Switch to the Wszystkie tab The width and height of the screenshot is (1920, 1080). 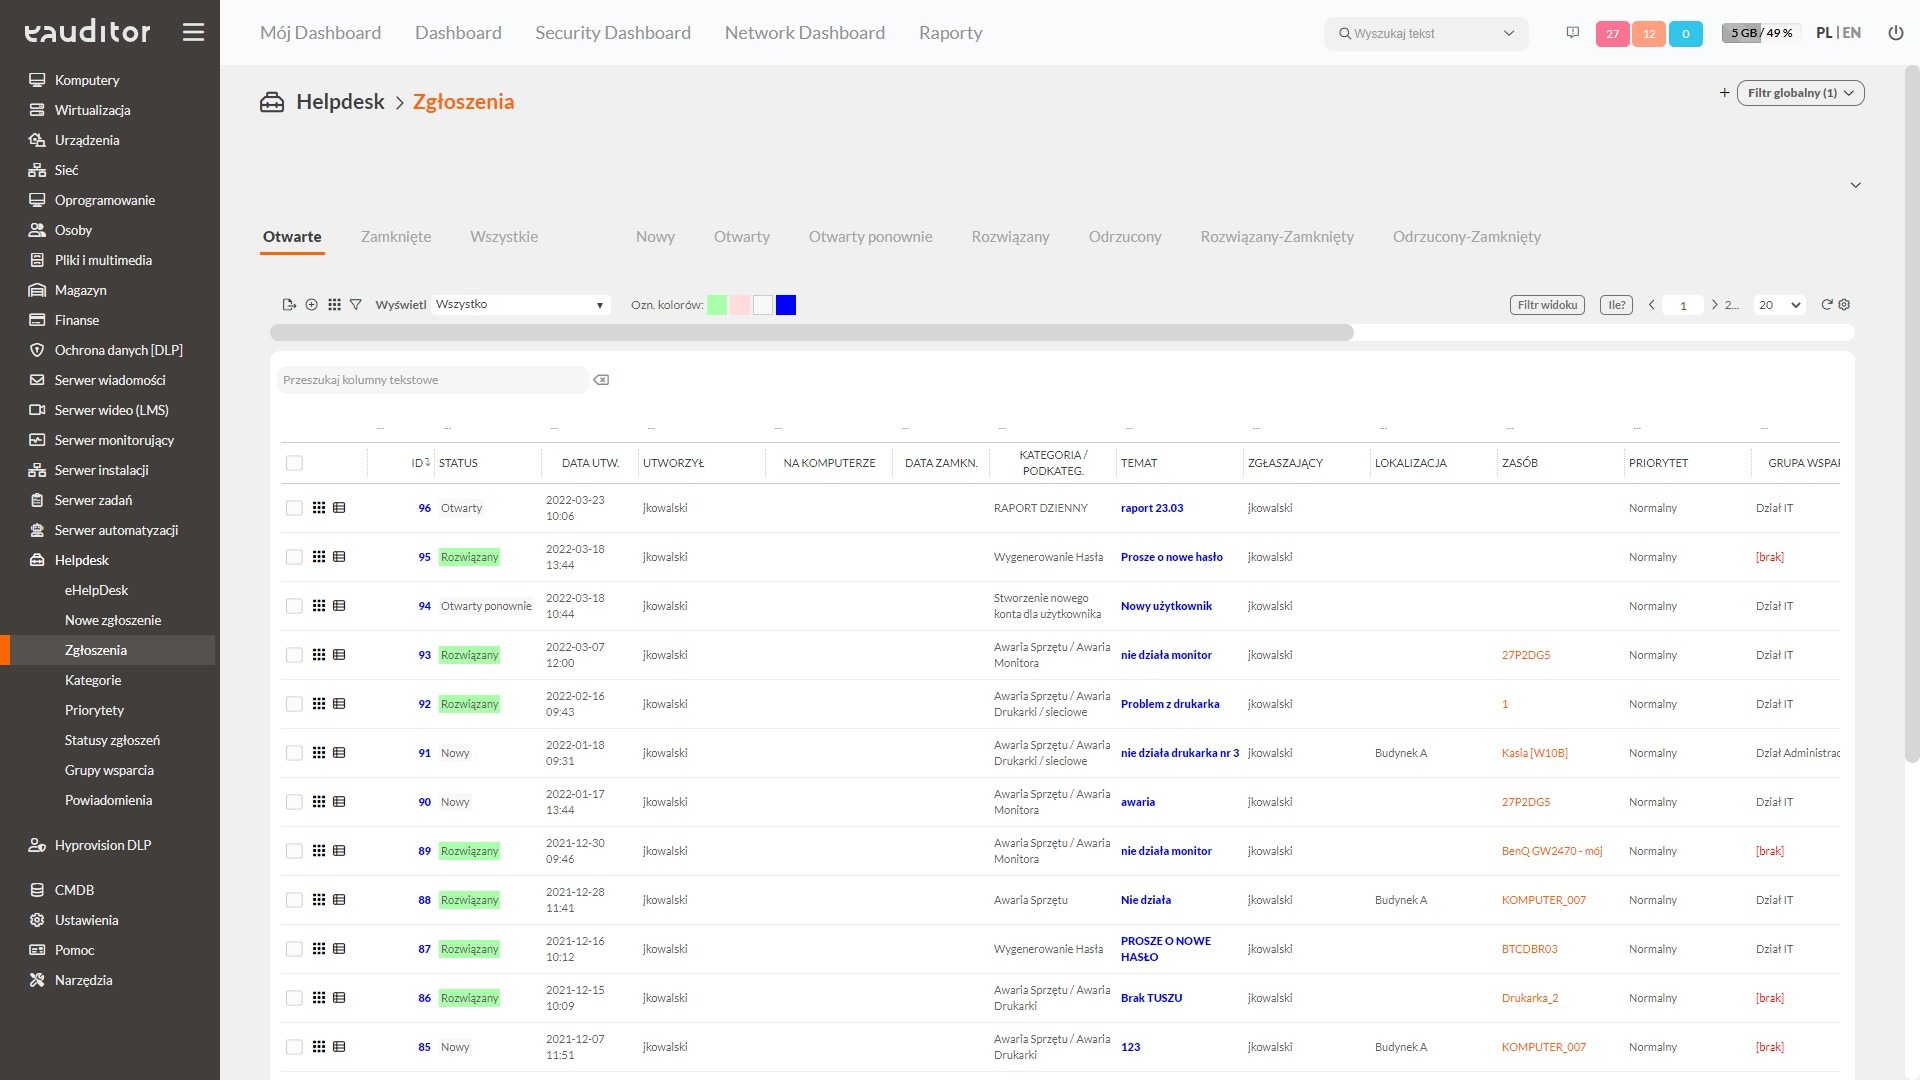click(504, 237)
